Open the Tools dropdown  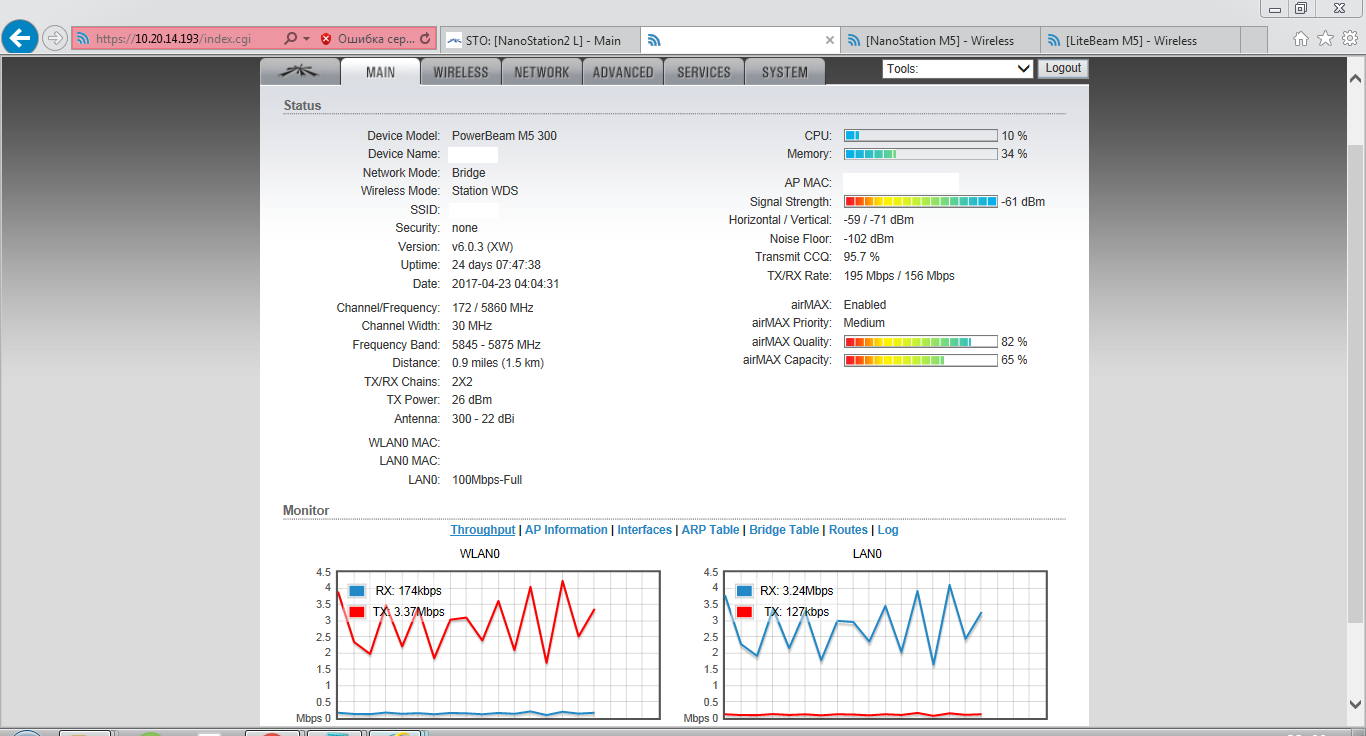tap(957, 69)
